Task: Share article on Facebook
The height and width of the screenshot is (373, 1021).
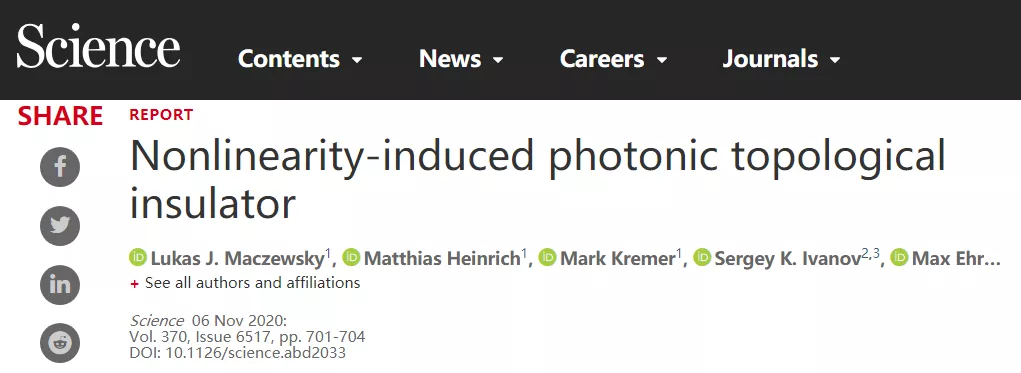Action: 60,167
